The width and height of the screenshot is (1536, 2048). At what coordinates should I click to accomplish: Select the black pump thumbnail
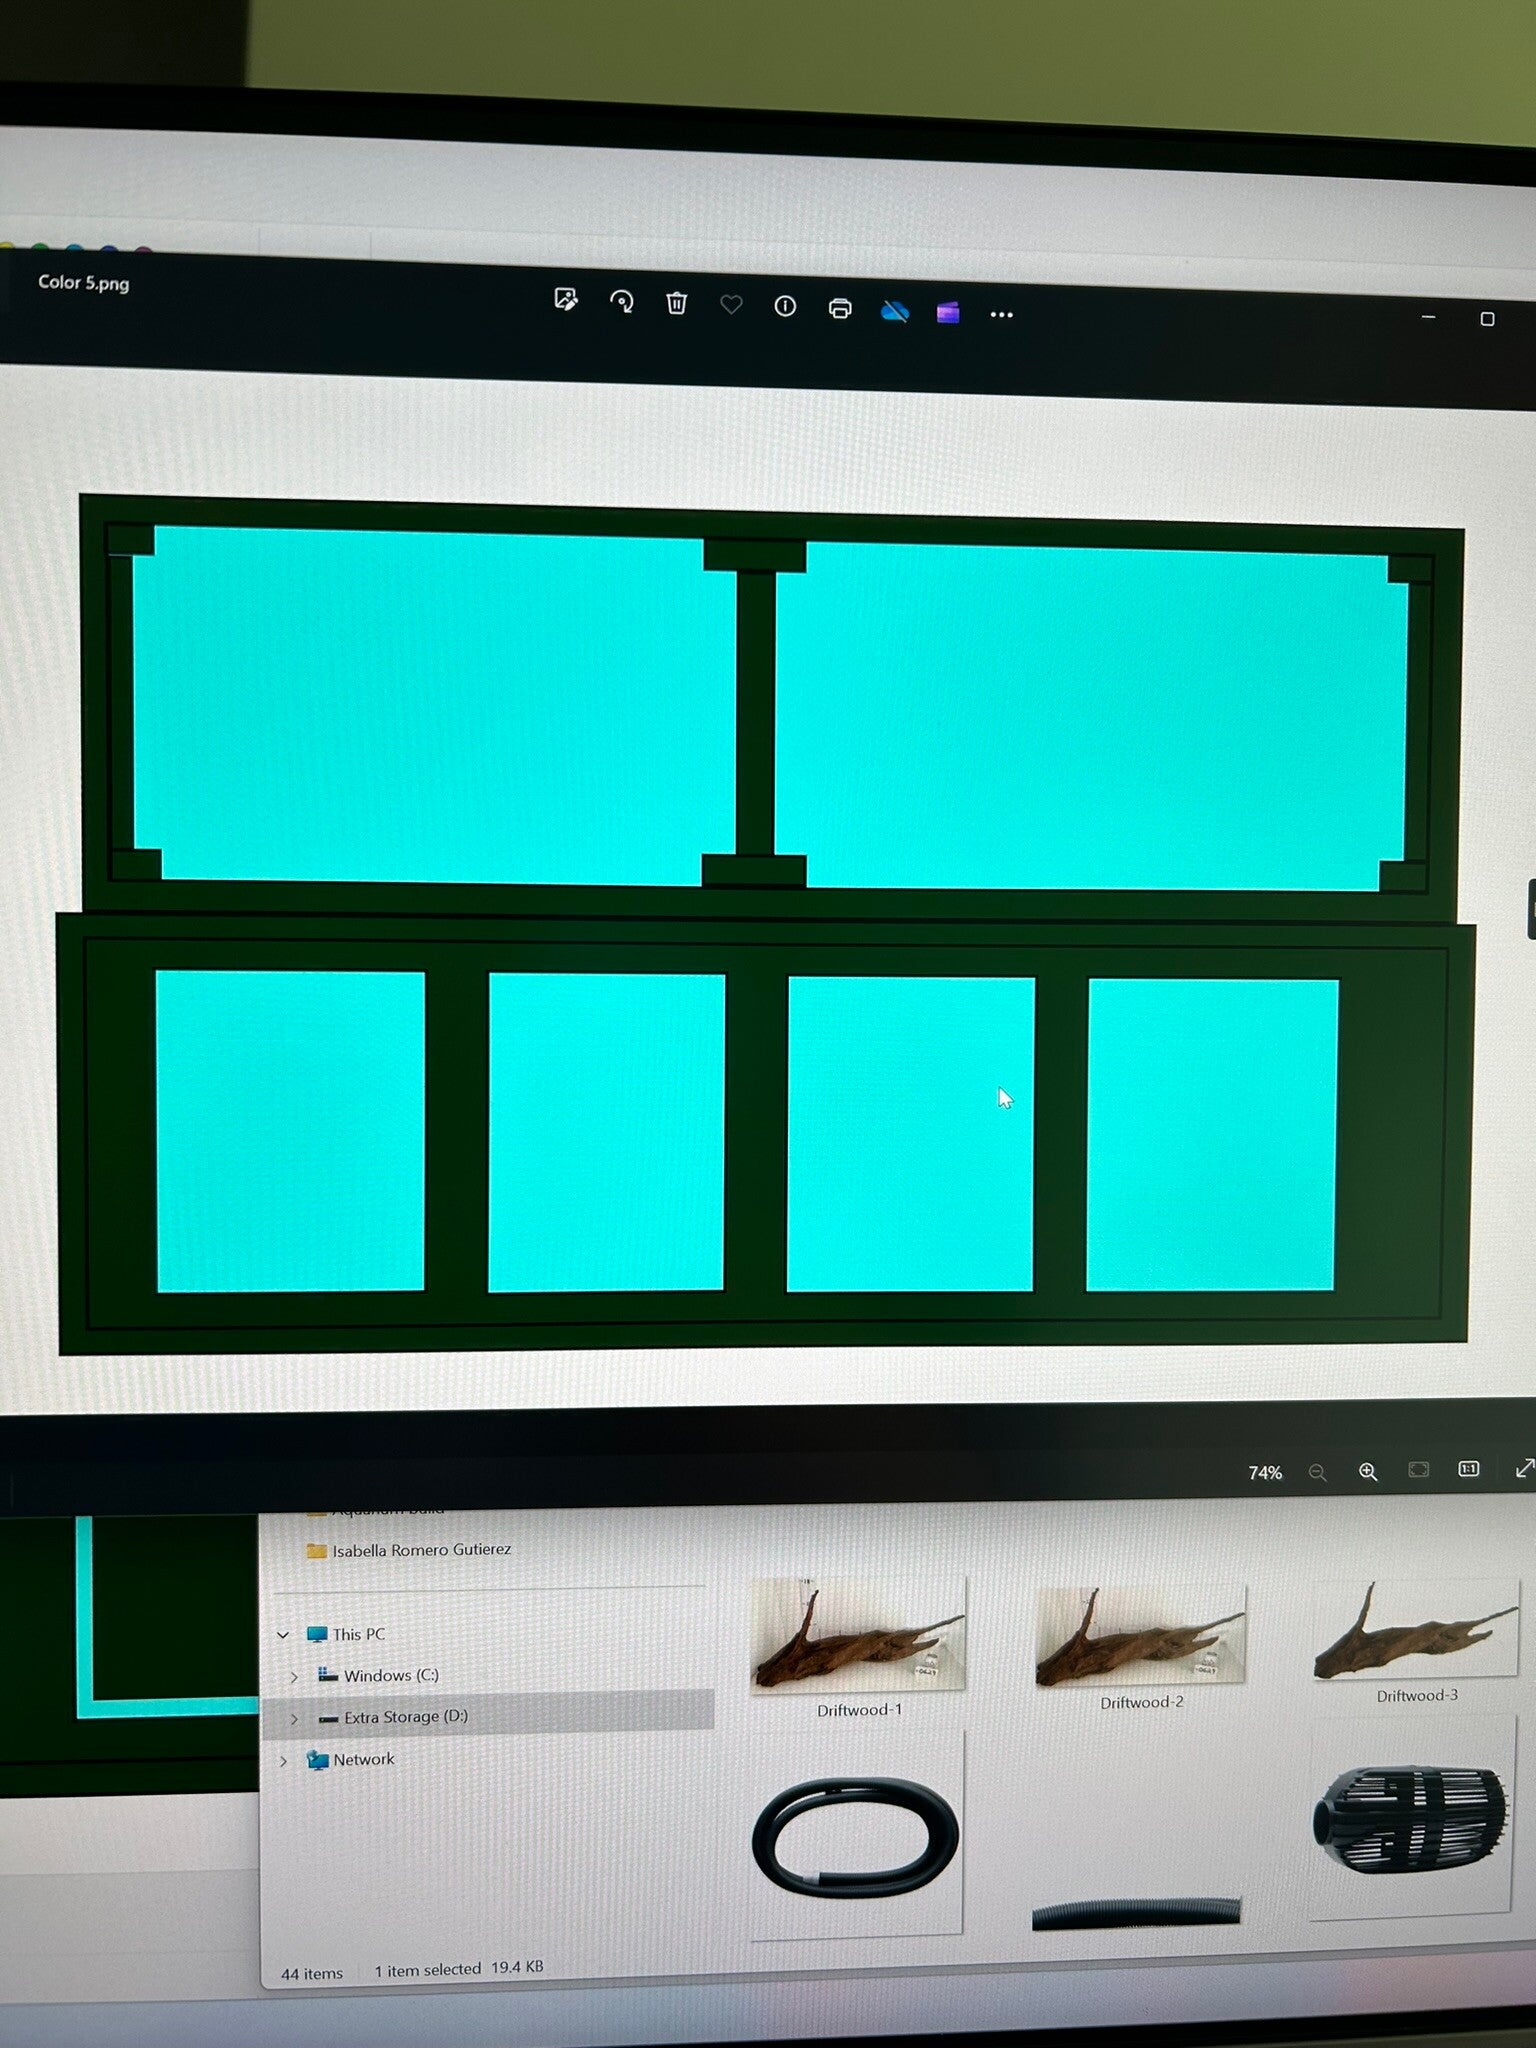pos(1410,1818)
